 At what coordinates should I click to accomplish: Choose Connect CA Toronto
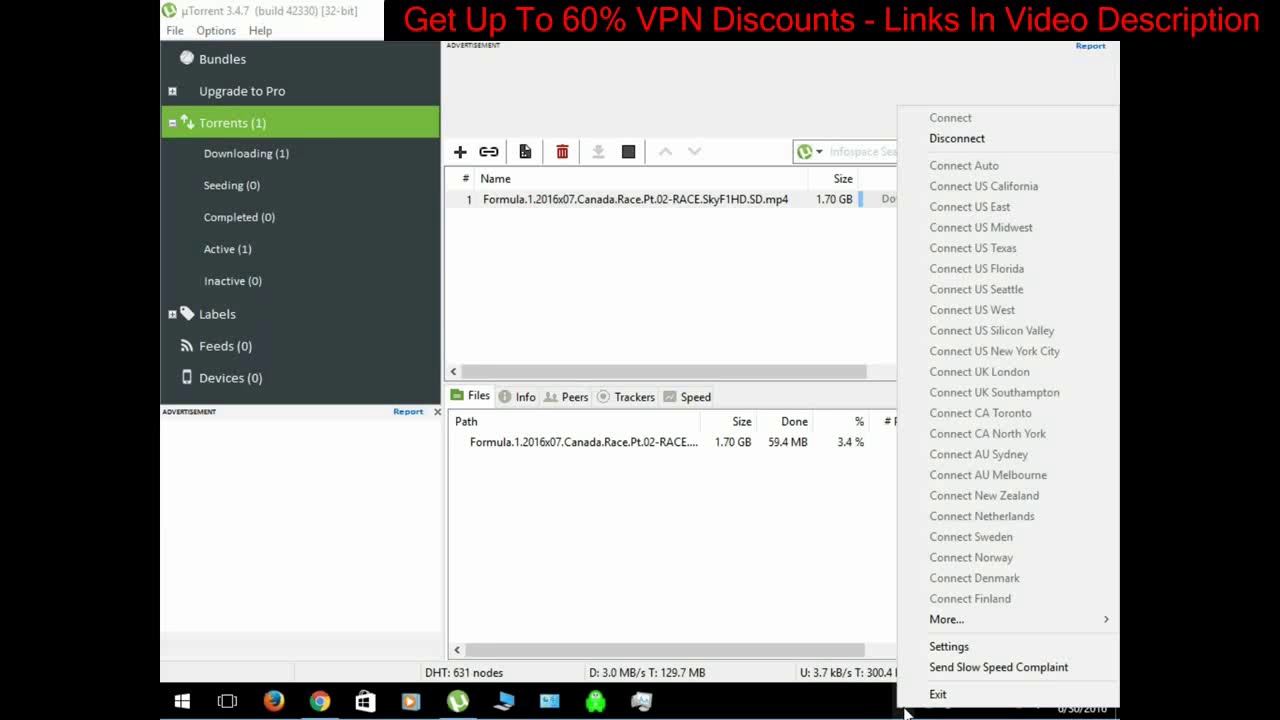[980, 413]
